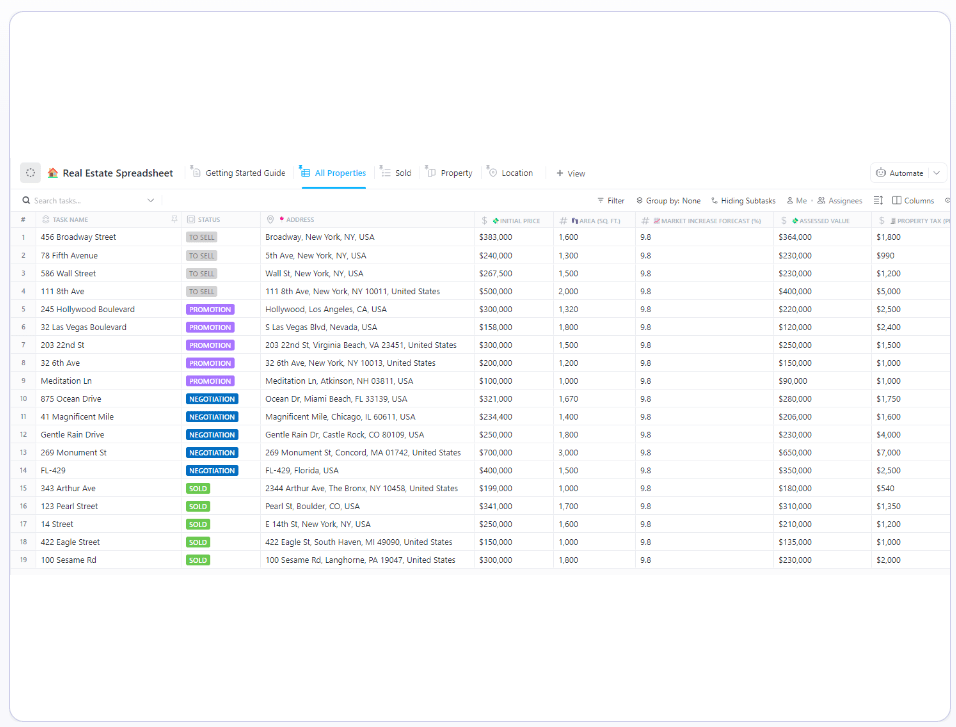Click the hash icon in the Area header
956x727 pixels.
[x=563, y=221]
